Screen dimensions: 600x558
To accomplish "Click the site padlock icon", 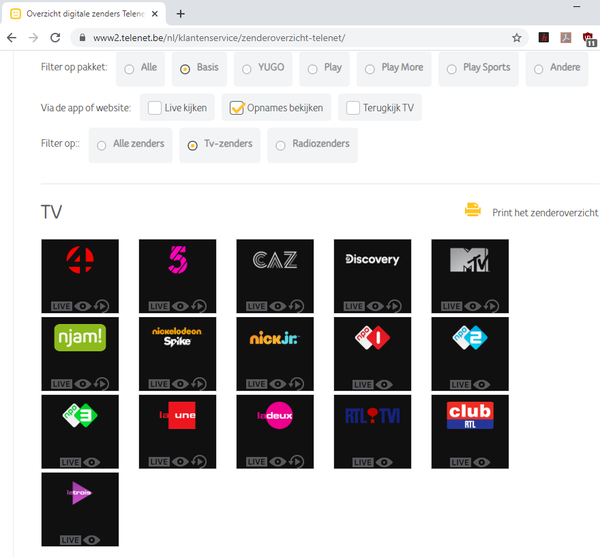I will pyautogui.click(x=82, y=38).
